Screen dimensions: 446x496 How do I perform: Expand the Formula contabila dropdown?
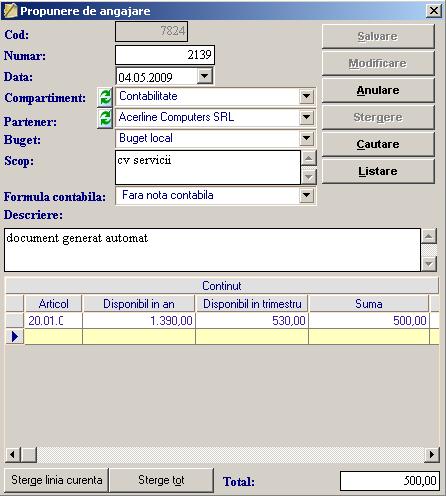[306, 195]
